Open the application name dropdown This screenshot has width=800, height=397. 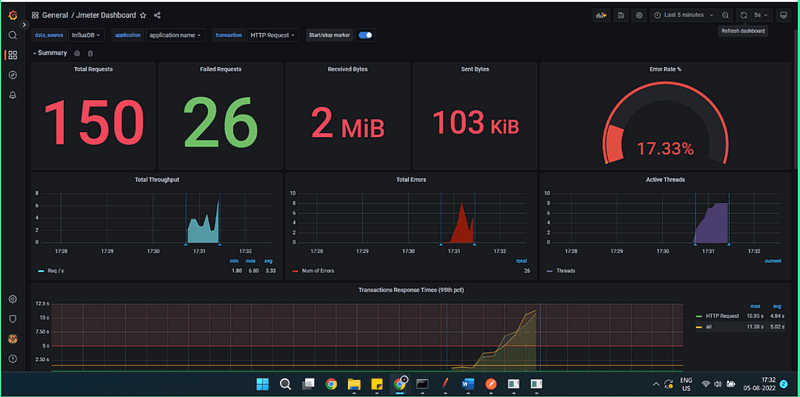(176, 35)
